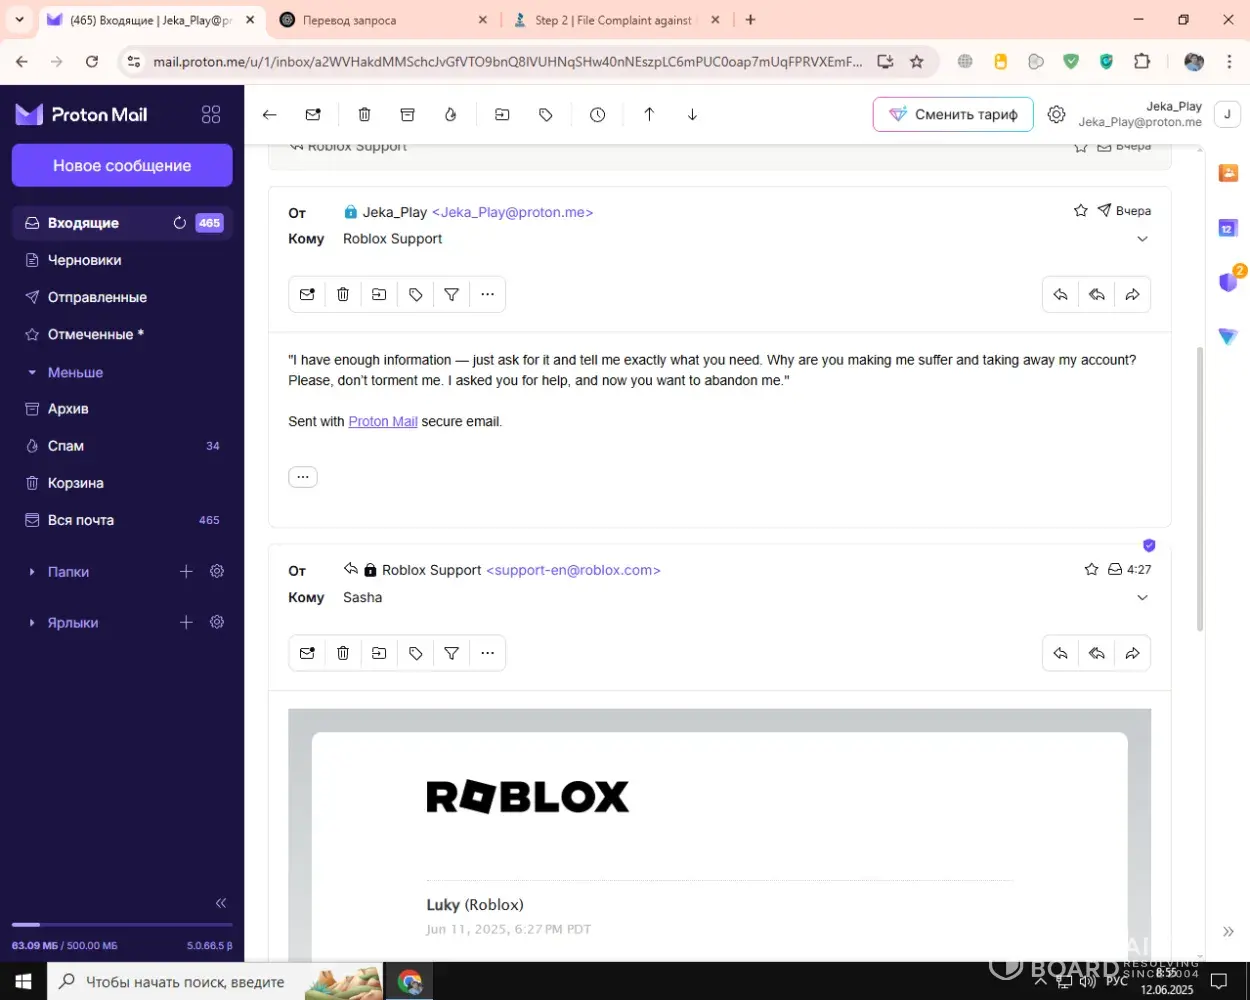Open the label tag icon in top toolbar

tap(545, 115)
